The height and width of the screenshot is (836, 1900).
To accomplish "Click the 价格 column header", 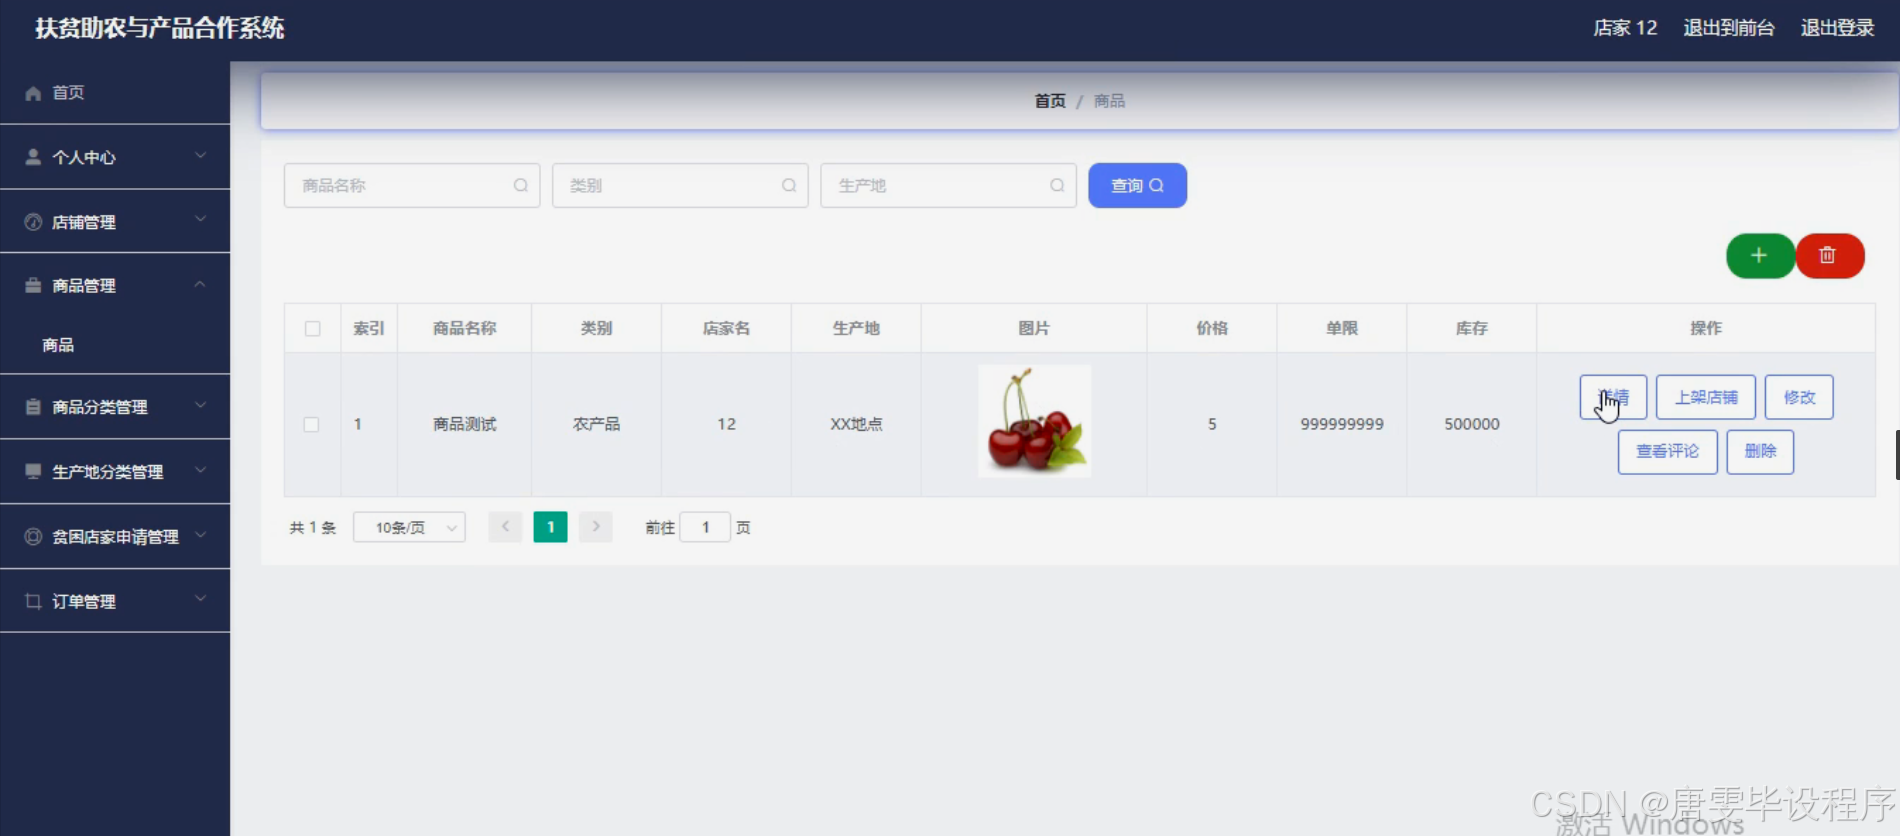I will point(1212,328).
